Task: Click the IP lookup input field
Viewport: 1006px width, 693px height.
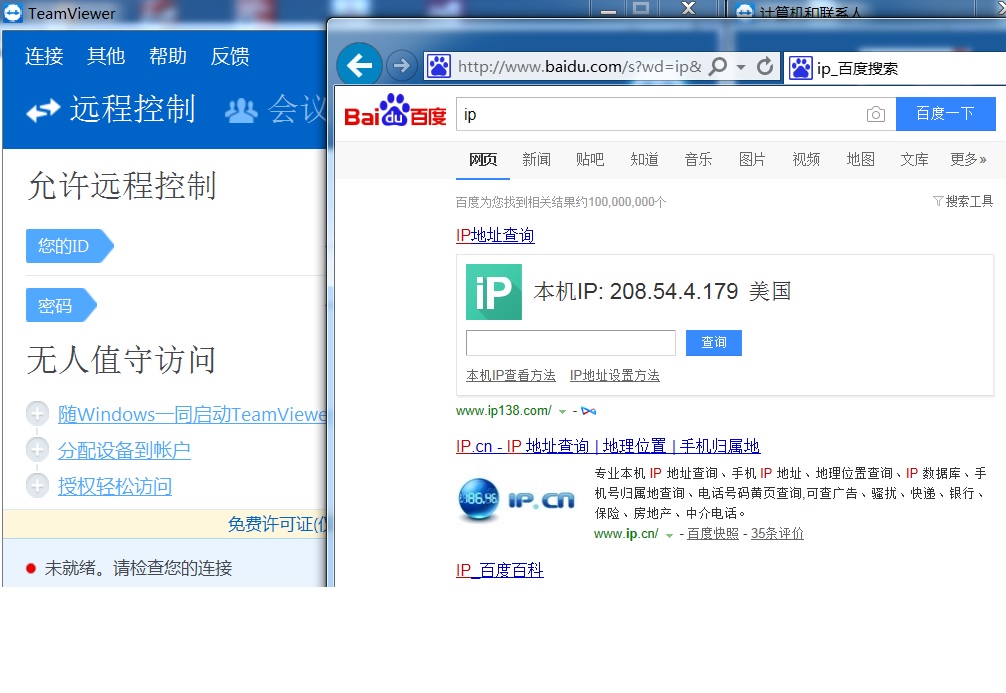Action: pyautogui.click(x=570, y=343)
